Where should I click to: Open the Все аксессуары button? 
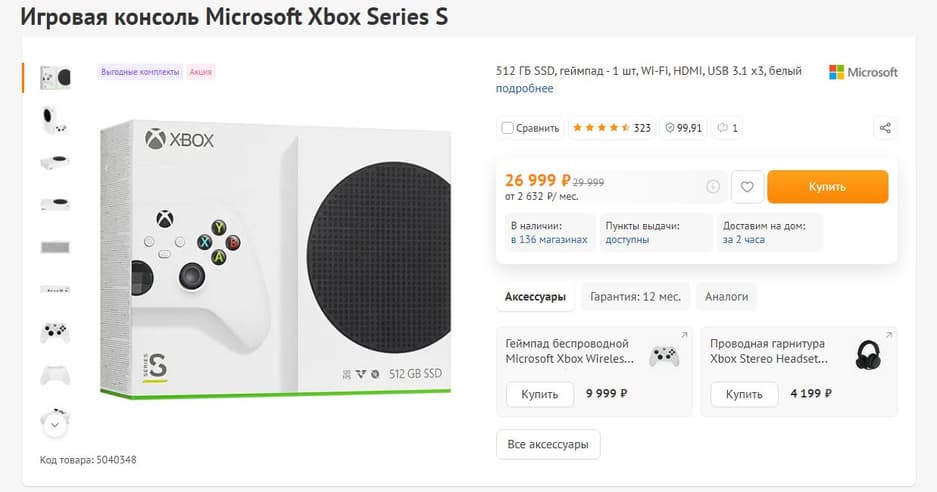[x=548, y=444]
